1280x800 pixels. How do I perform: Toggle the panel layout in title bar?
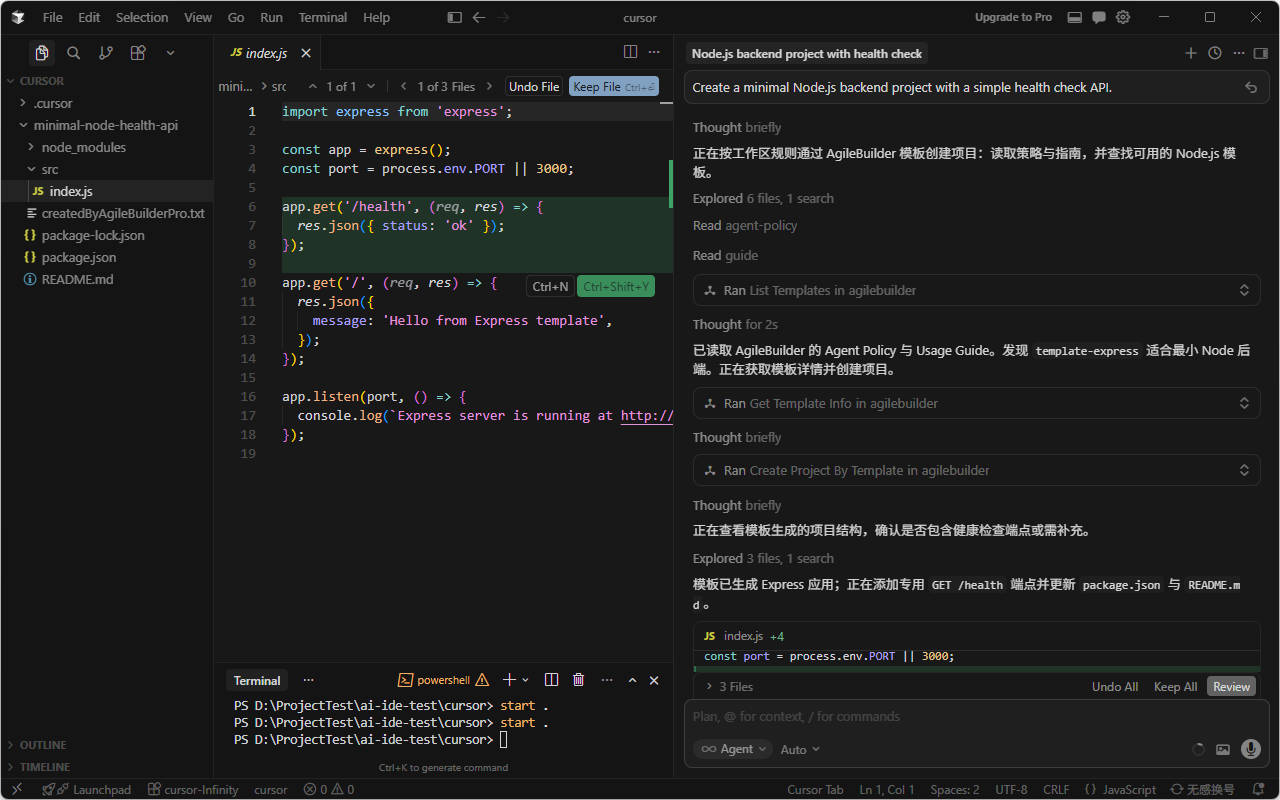point(1074,17)
